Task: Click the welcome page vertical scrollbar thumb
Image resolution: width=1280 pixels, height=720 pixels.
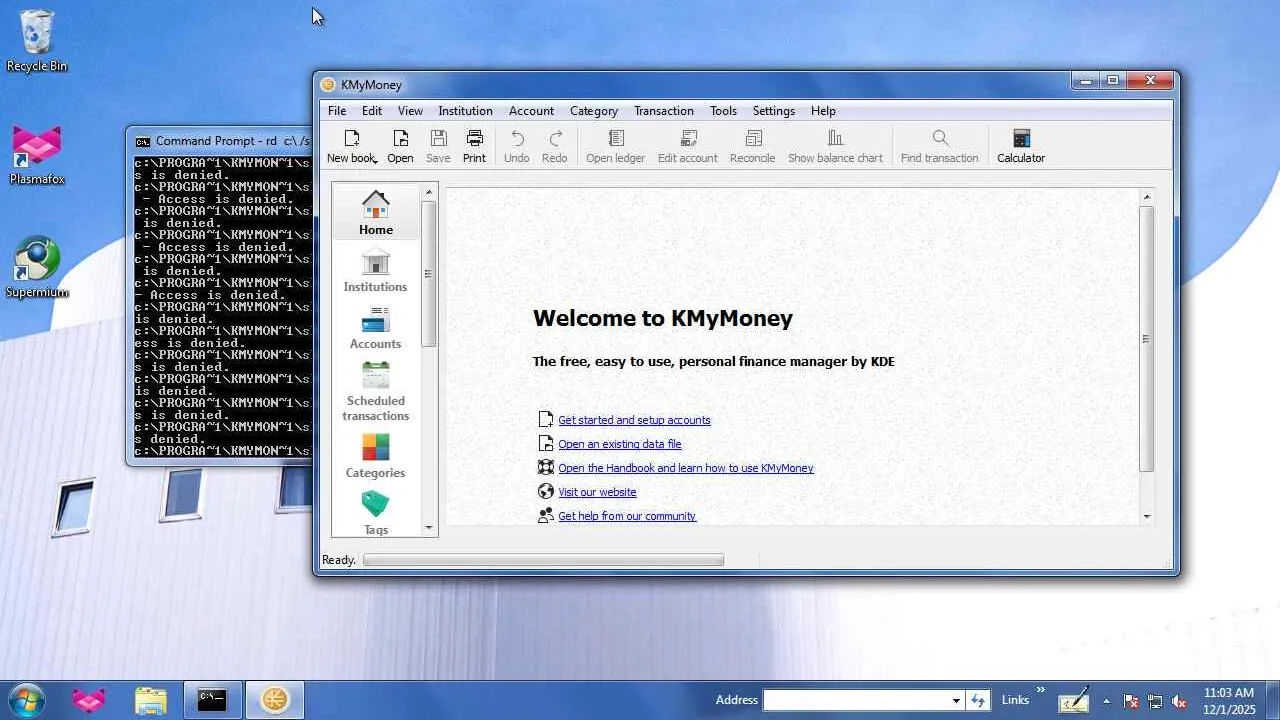Action: [x=1147, y=339]
